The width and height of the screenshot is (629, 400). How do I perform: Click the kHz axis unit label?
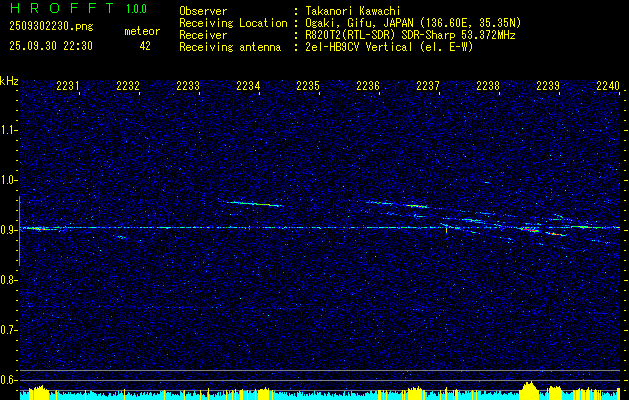(9, 81)
